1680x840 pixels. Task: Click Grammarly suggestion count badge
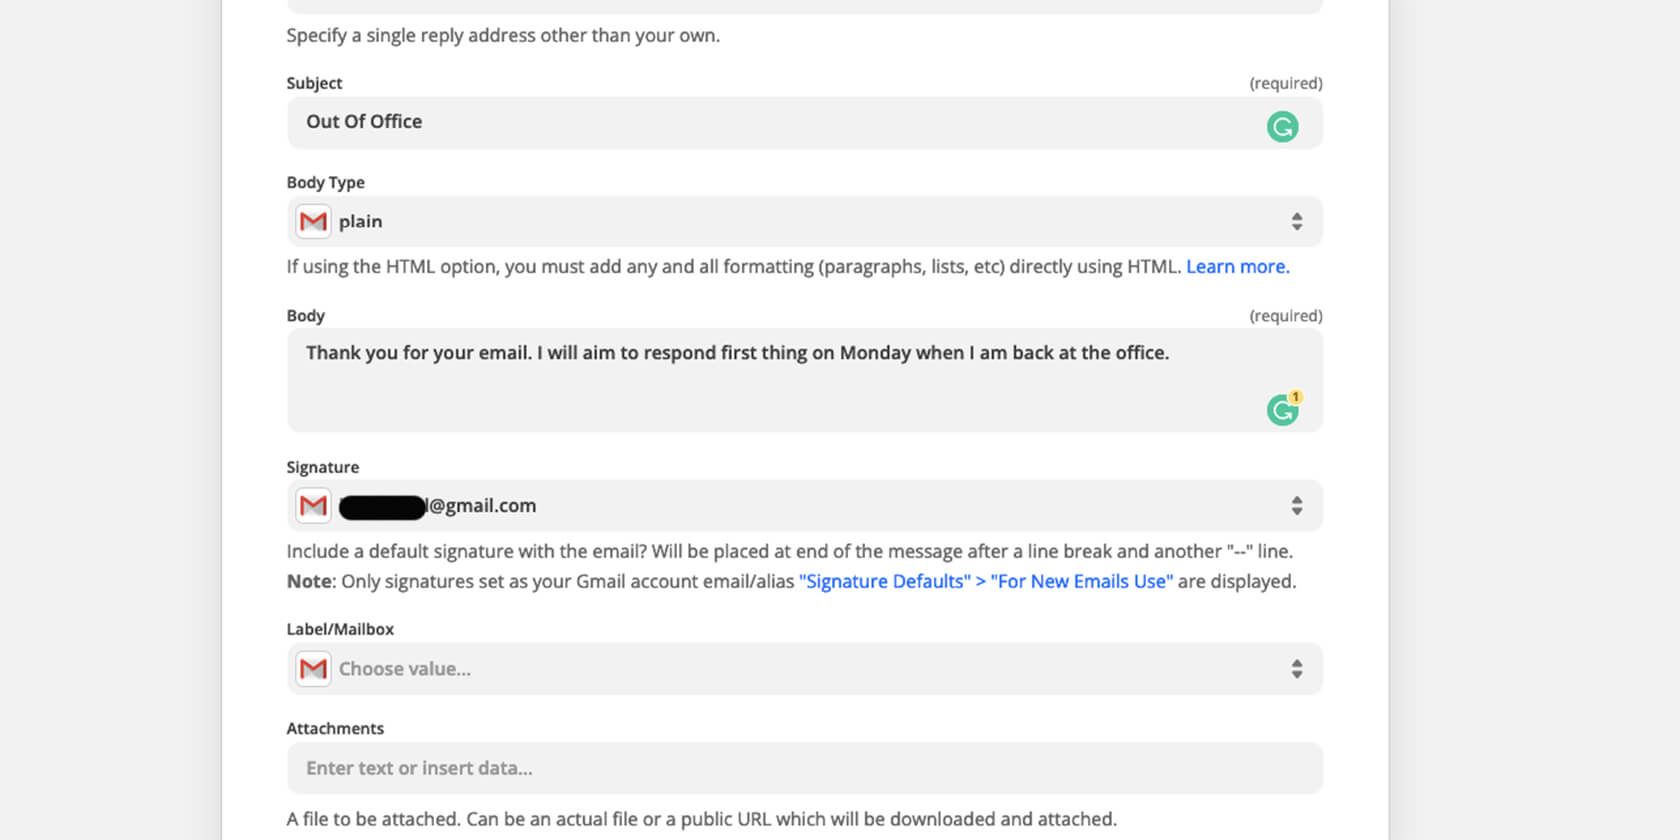click(x=1295, y=397)
